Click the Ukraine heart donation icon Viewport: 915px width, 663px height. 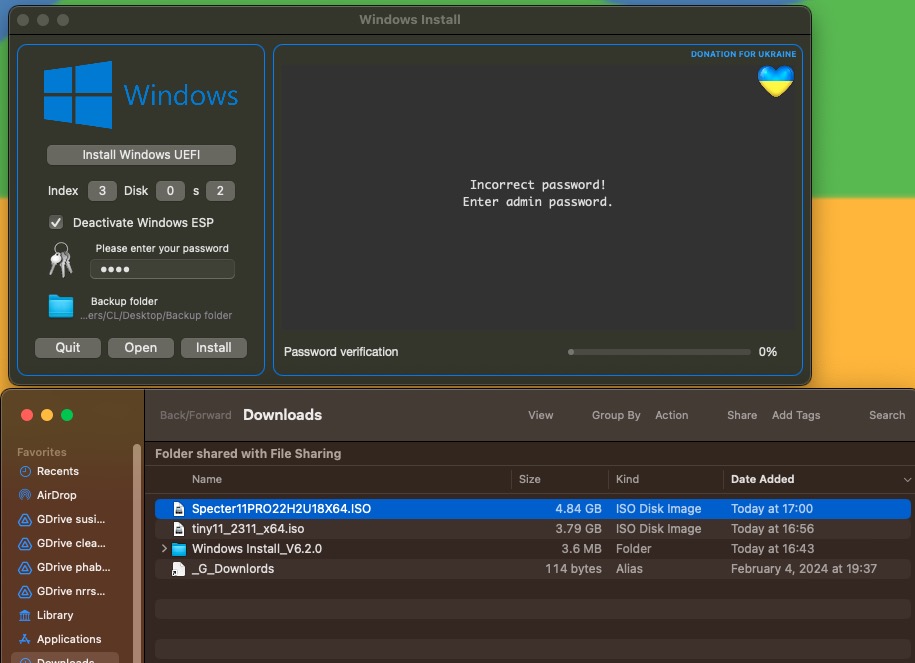[x=775, y=81]
